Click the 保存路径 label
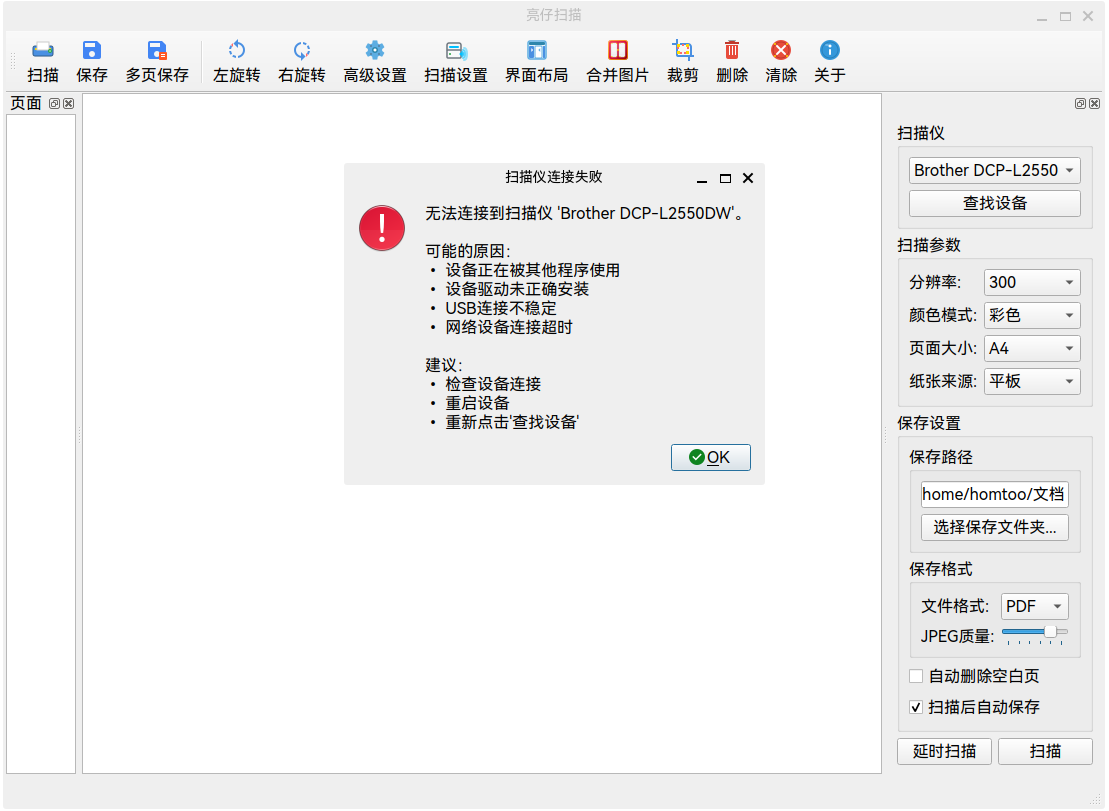 click(941, 457)
